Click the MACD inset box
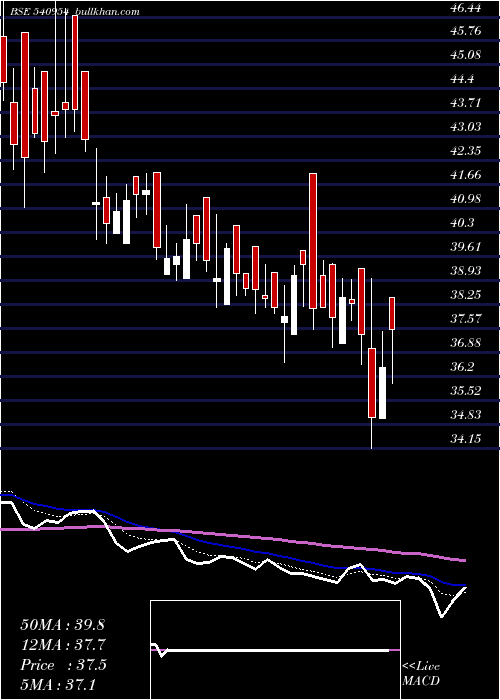 pyautogui.click(x=275, y=650)
